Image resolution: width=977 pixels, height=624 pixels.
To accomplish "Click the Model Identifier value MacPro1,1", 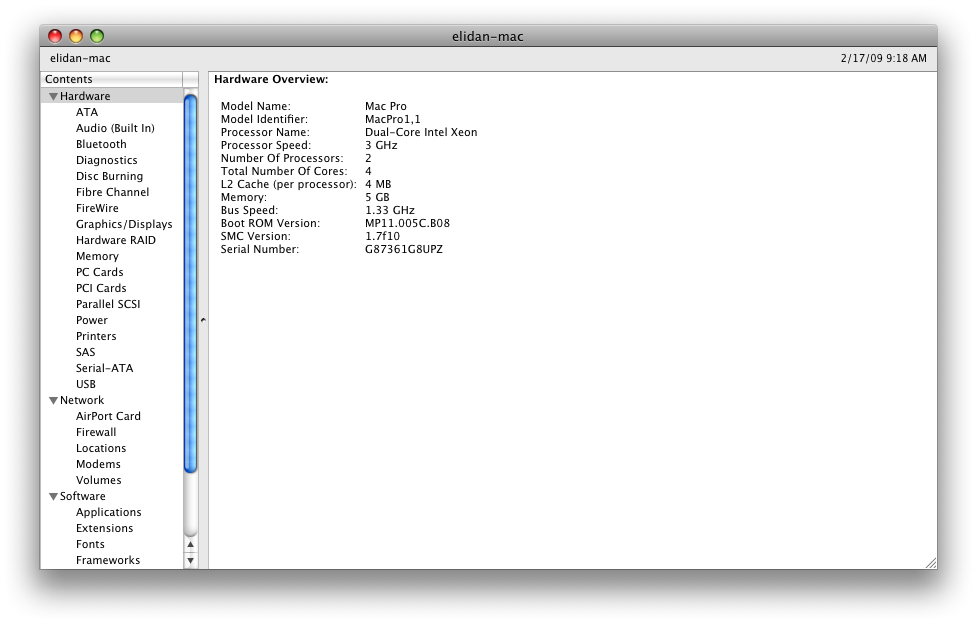I will (393, 119).
